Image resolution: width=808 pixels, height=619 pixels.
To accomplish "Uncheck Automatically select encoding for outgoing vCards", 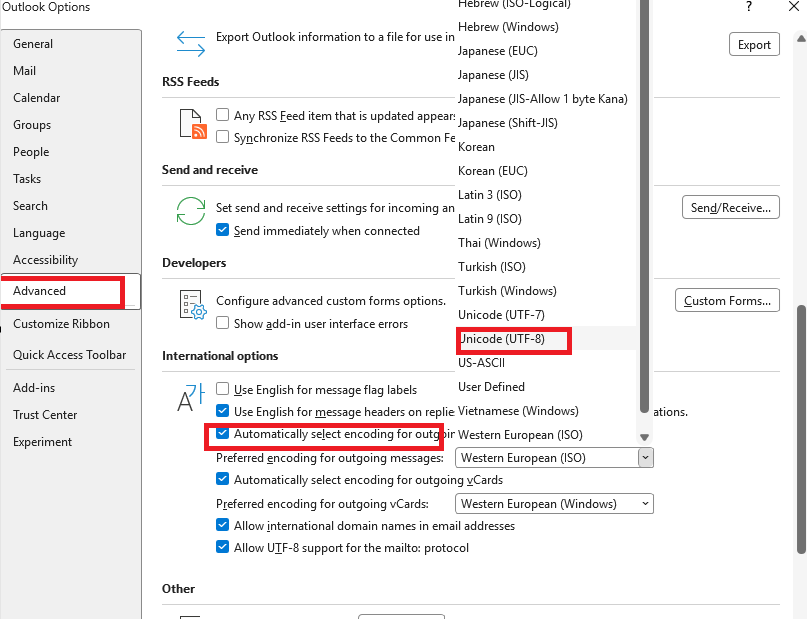I will (223, 479).
